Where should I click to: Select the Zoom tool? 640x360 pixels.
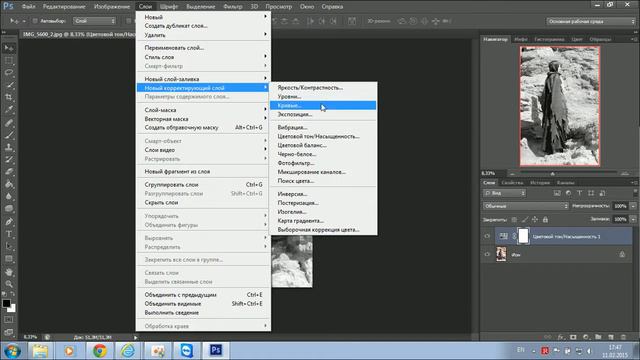pyautogui.click(x=9, y=284)
